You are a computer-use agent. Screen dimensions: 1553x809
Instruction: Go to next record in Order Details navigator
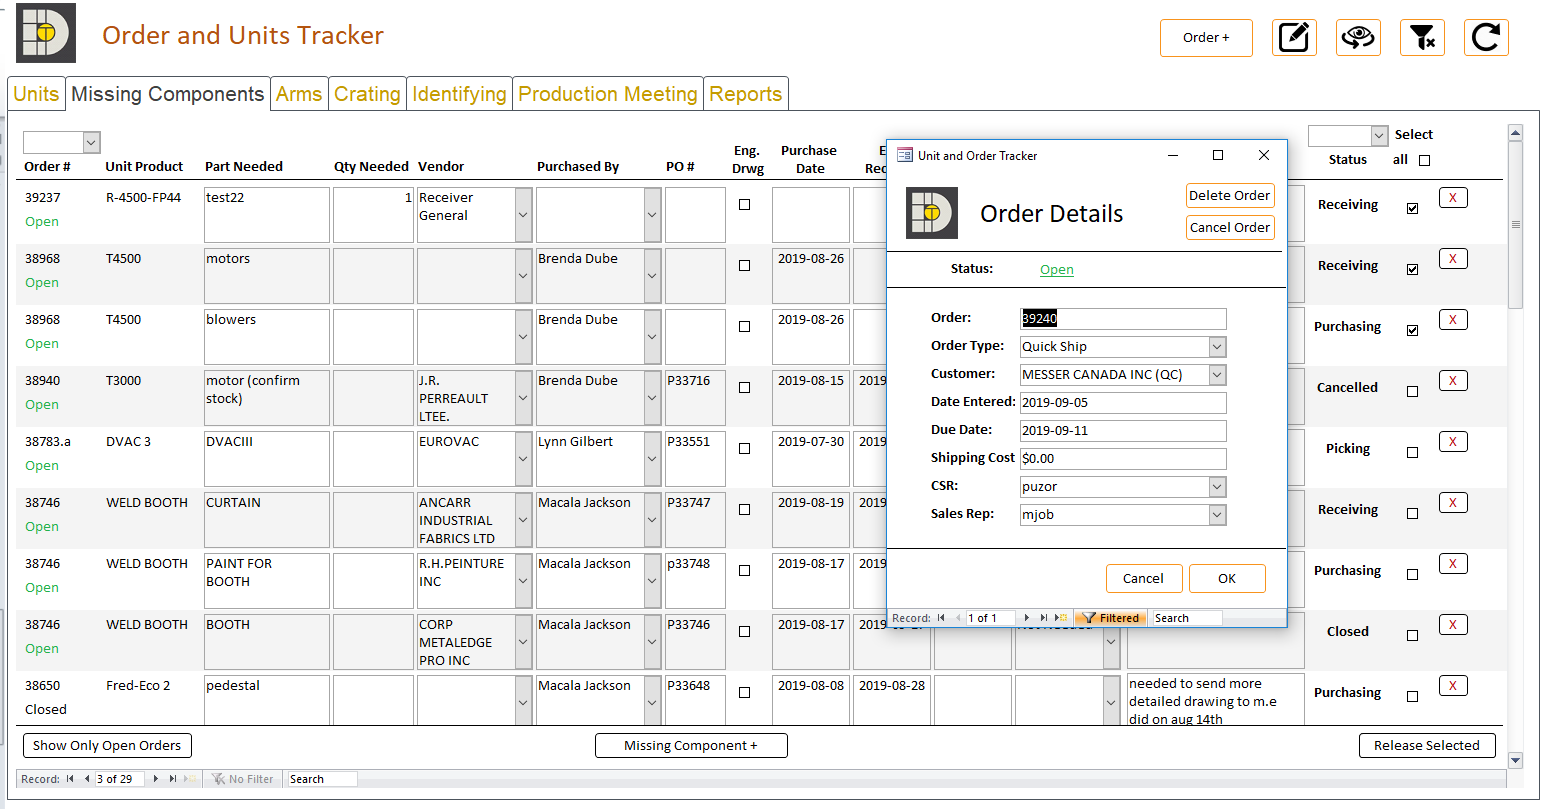click(x=1026, y=618)
